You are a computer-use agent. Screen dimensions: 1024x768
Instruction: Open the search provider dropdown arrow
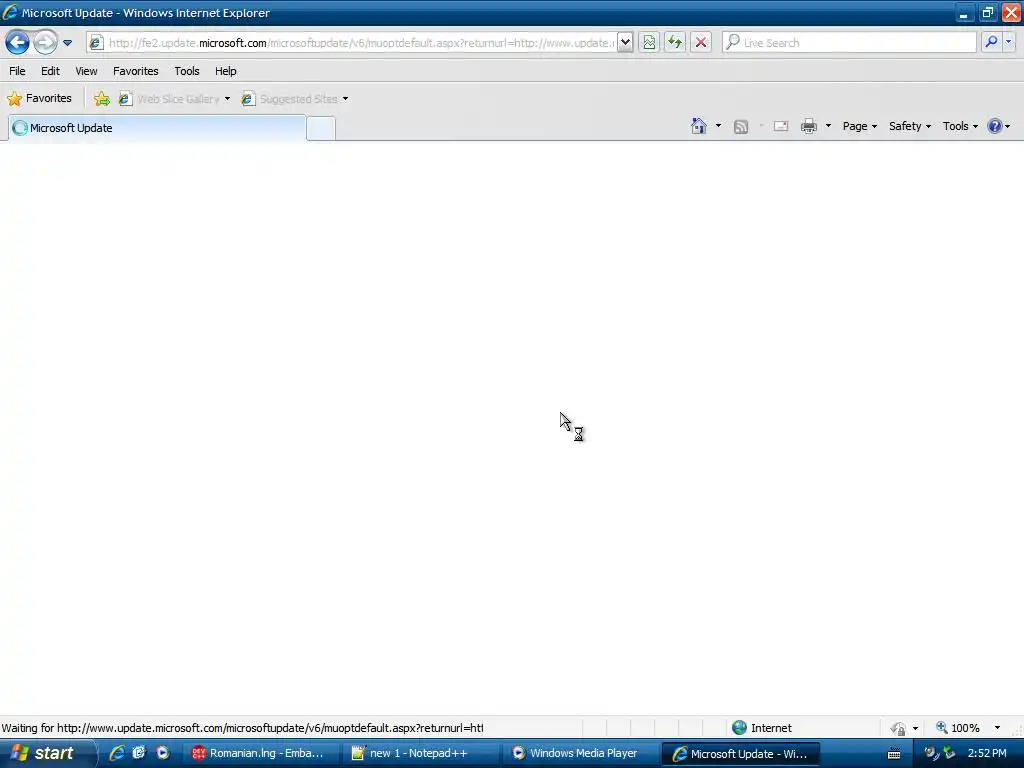1008,42
